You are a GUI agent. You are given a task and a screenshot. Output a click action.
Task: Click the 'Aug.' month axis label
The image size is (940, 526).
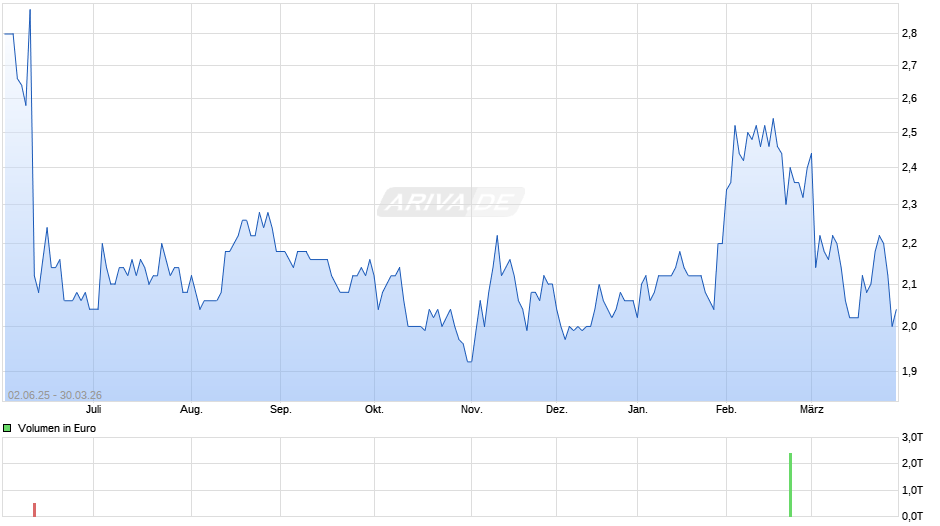coord(191,410)
